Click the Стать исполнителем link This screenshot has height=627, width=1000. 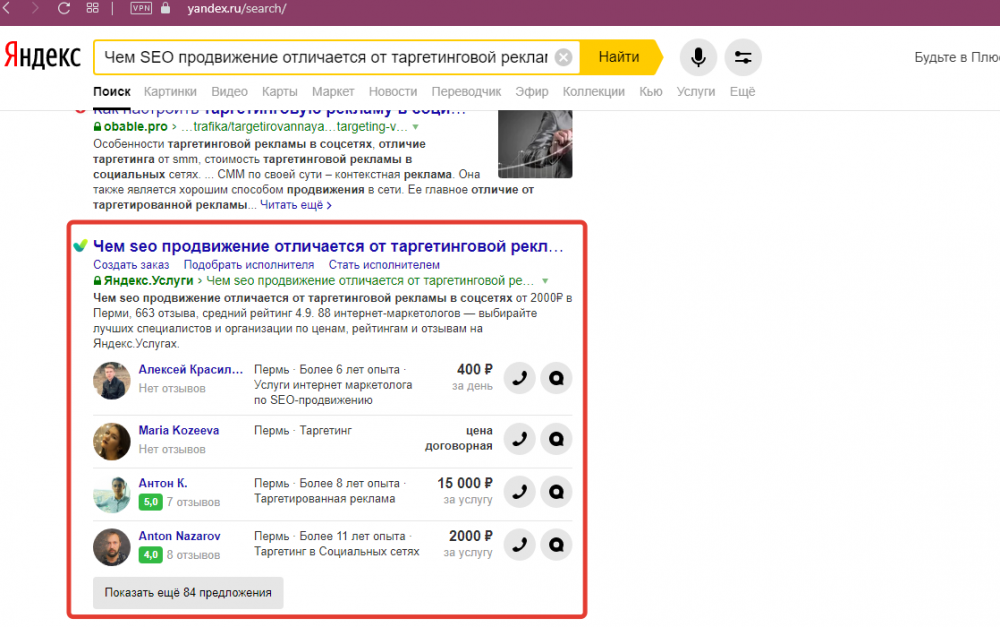point(384,265)
